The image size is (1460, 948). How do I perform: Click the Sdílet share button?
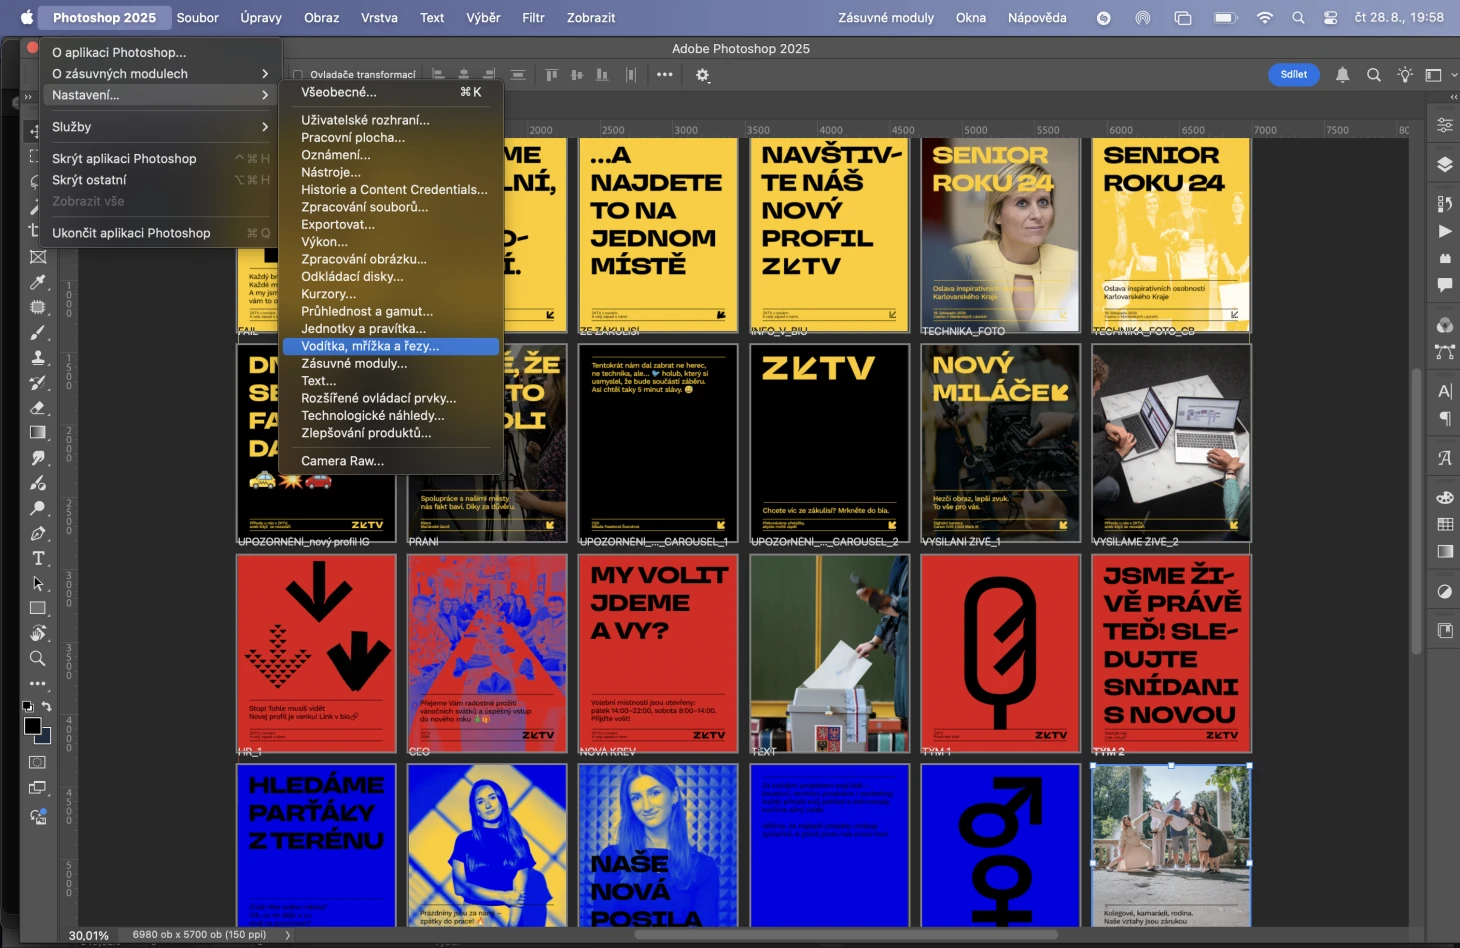[x=1294, y=75]
